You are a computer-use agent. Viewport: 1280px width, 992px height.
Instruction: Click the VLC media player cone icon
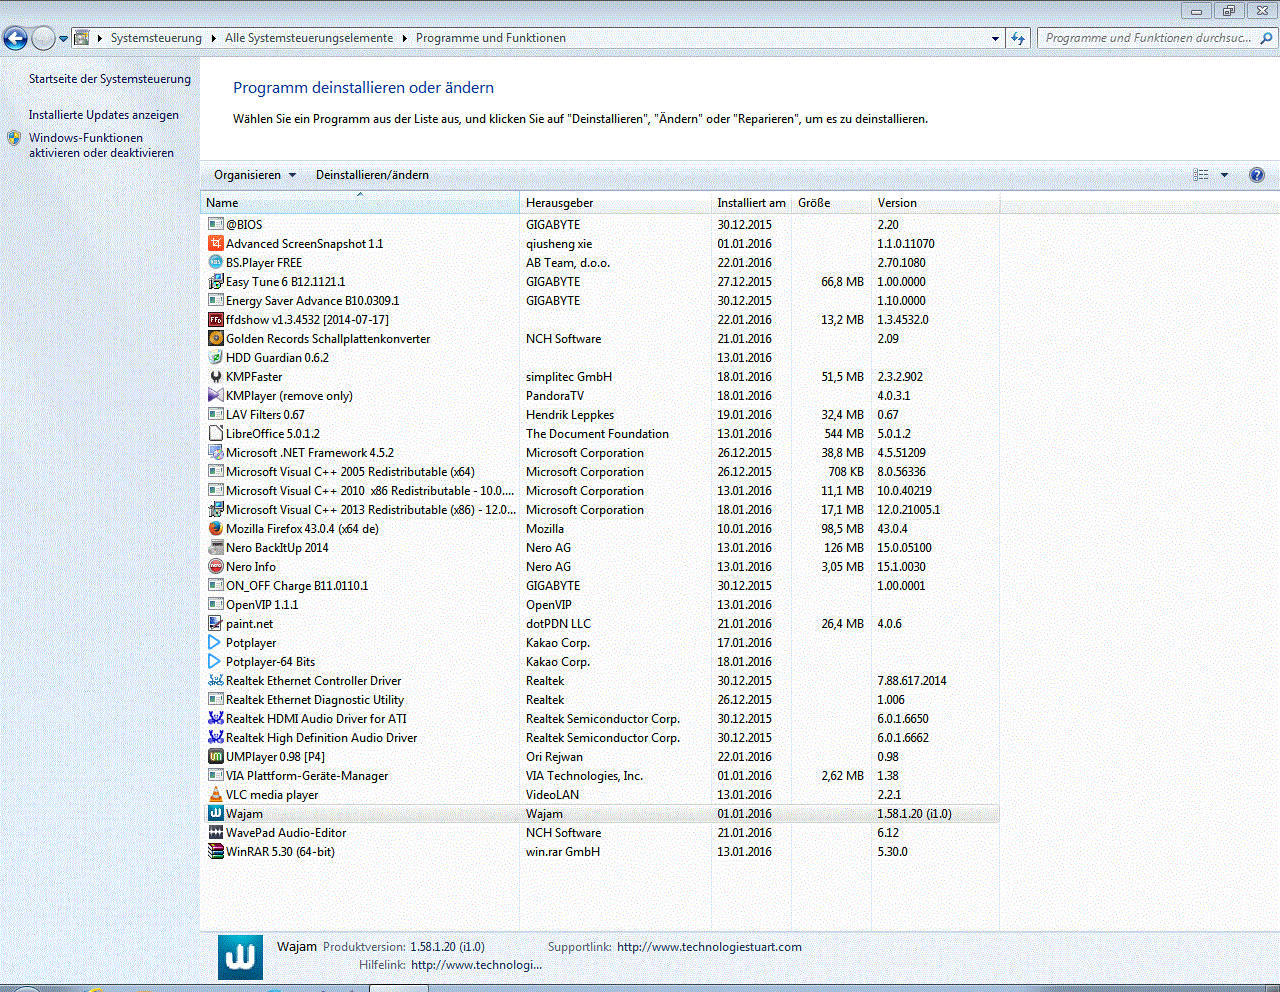215,794
